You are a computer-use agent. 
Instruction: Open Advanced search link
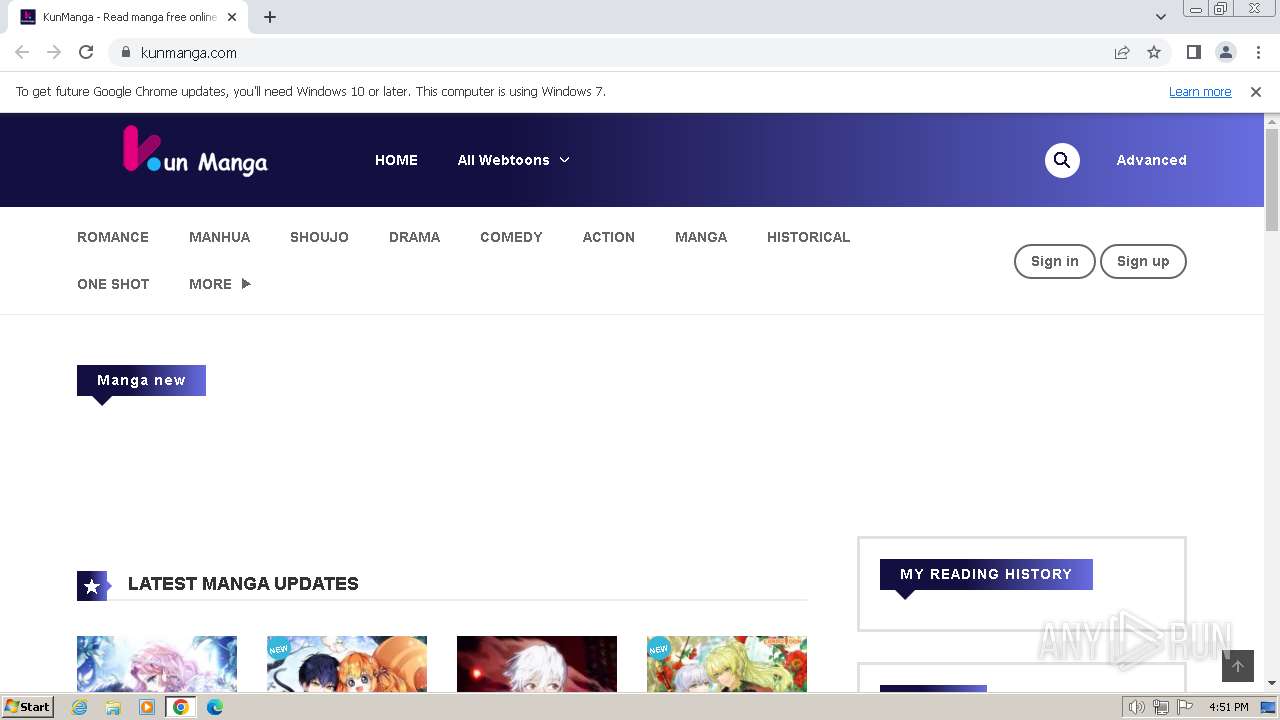click(1152, 160)
